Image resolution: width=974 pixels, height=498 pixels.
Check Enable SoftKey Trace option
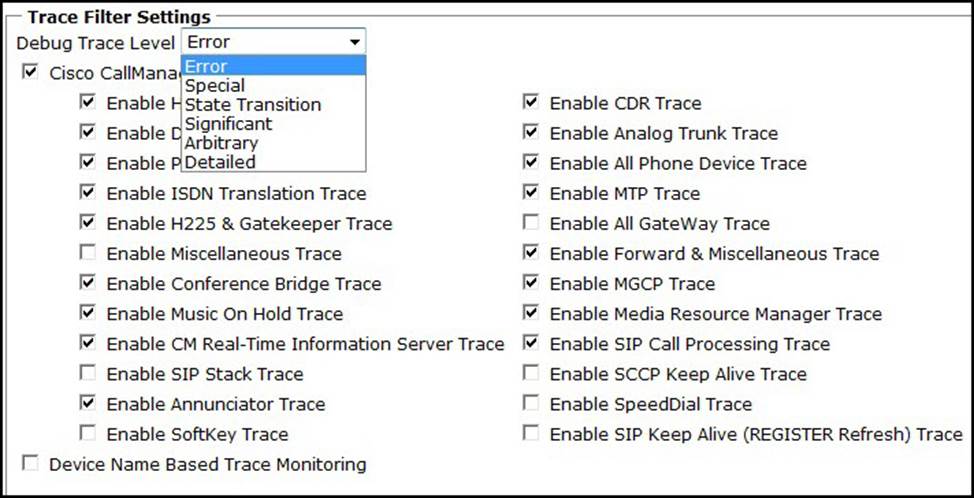pos(88,434)
